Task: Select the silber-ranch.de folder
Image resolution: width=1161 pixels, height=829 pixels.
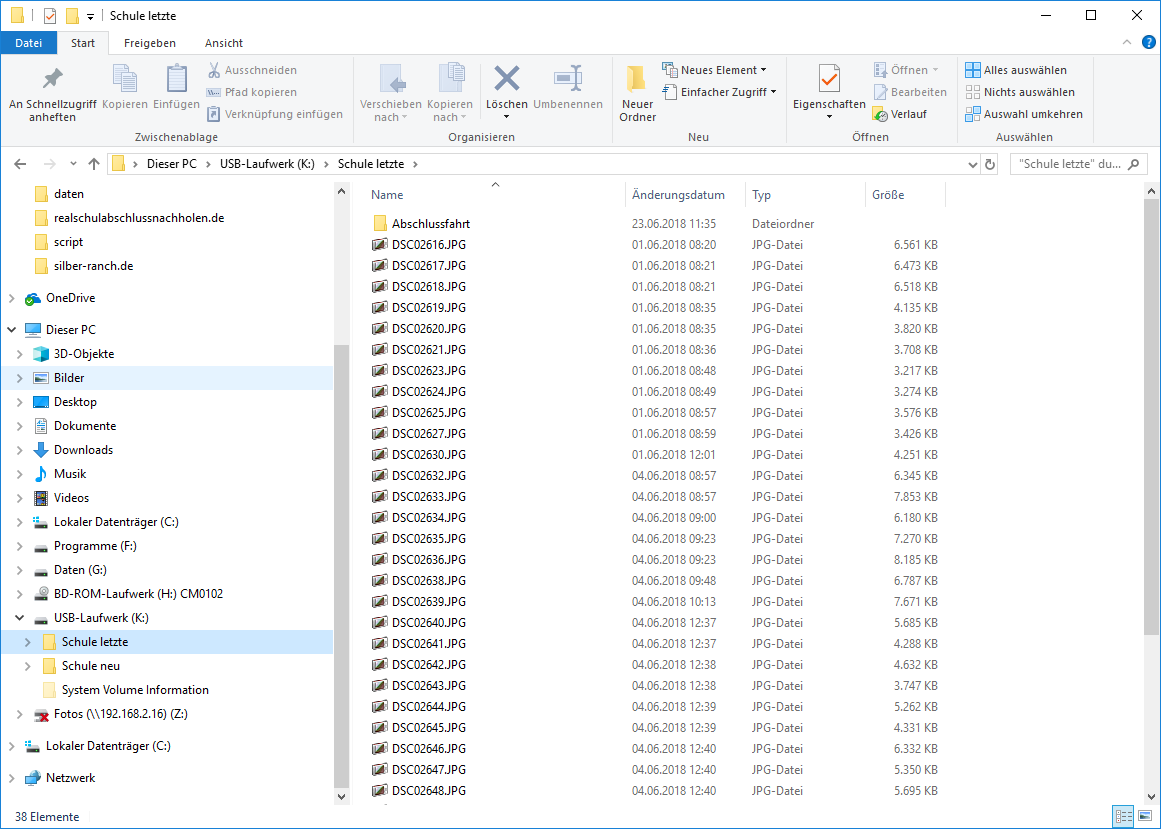Action: click(93, 266)
